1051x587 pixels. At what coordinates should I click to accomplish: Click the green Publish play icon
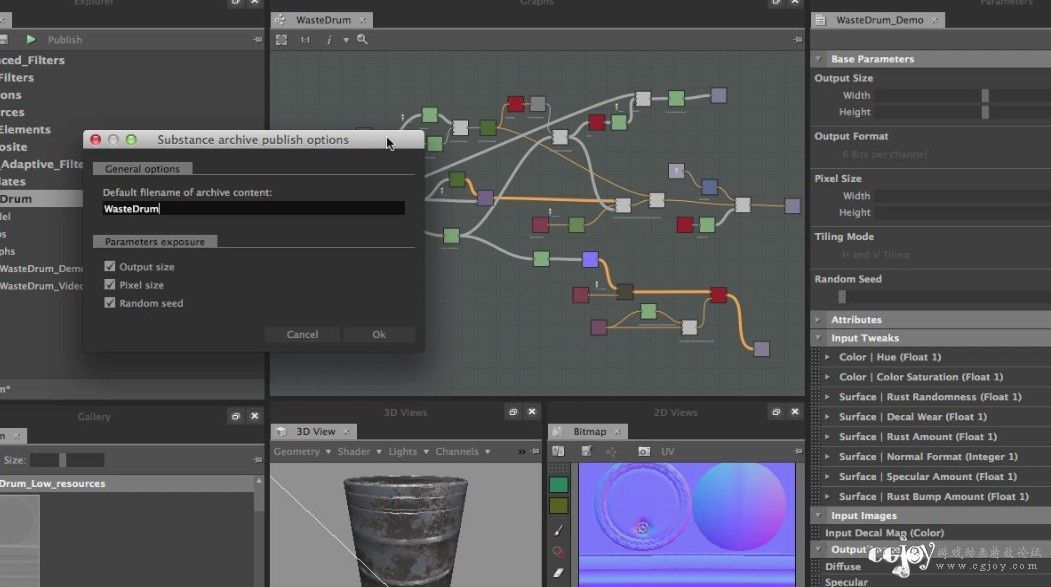(31, 40)
